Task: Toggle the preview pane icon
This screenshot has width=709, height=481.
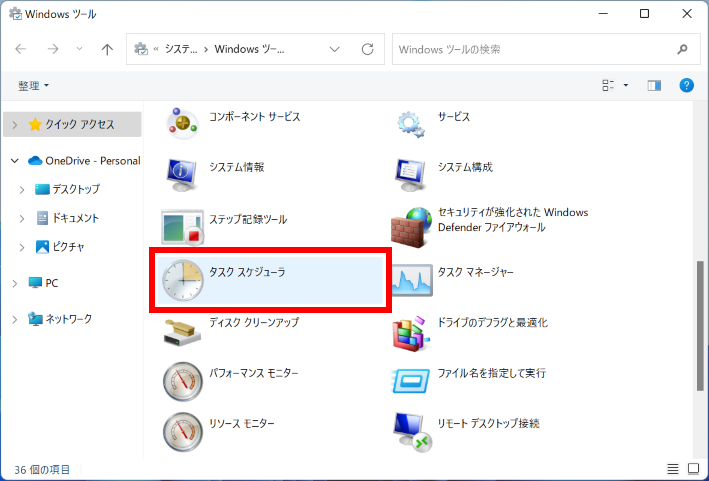Action: click(x=654, y=85)
